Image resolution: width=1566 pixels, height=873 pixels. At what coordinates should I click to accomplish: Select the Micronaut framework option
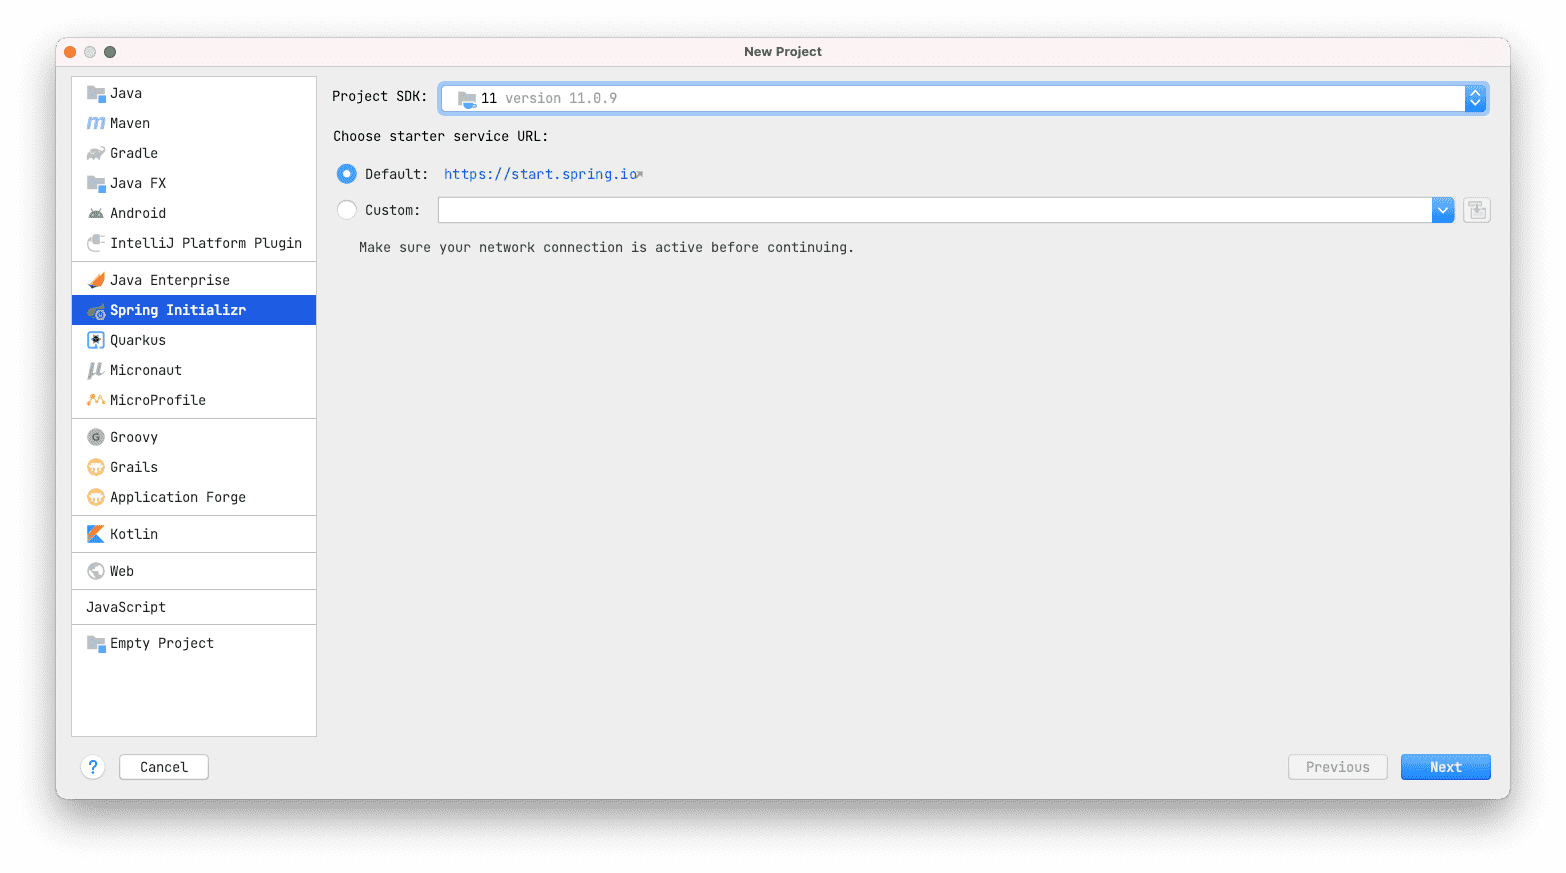(x=144, y=370)
